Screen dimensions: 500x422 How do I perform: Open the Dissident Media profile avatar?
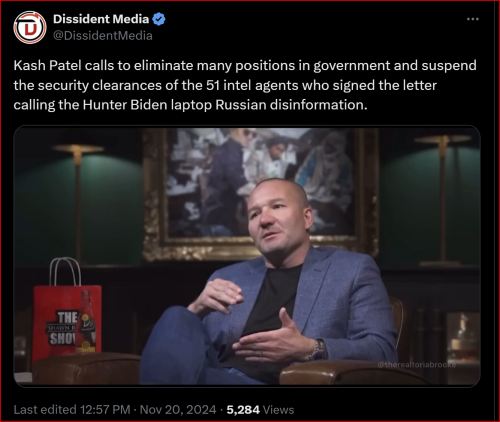30,28
